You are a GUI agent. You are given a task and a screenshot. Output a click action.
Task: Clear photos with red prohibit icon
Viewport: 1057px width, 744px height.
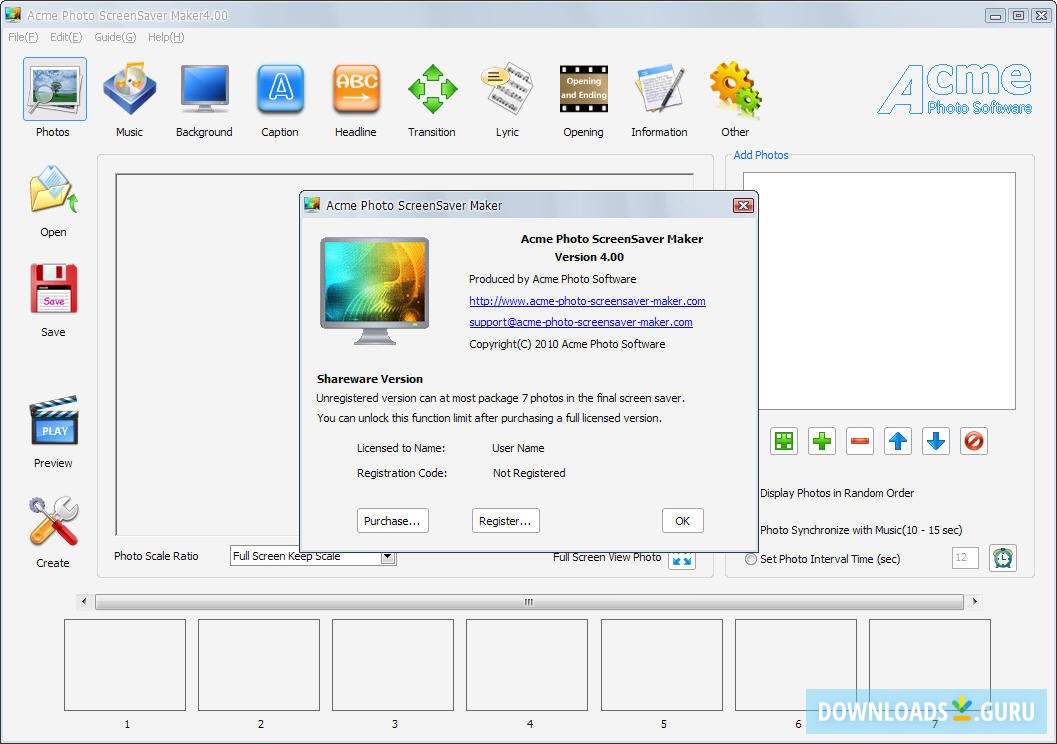coord(973,441)
